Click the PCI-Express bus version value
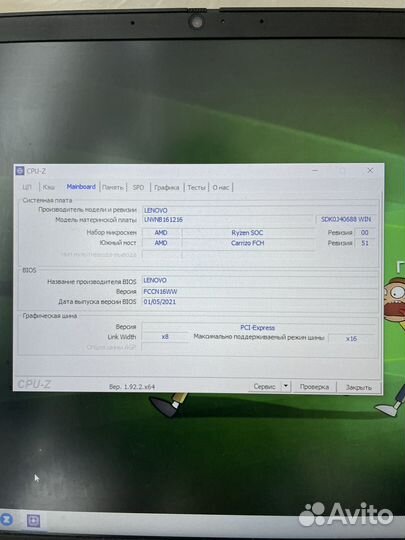 click(258, 328)
